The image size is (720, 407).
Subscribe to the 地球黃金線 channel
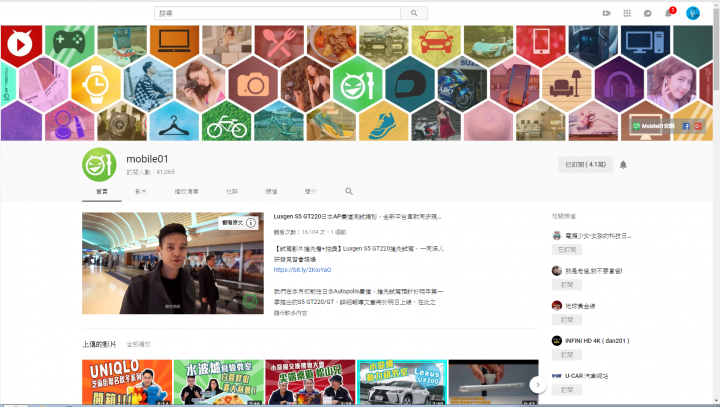point(567,320)
